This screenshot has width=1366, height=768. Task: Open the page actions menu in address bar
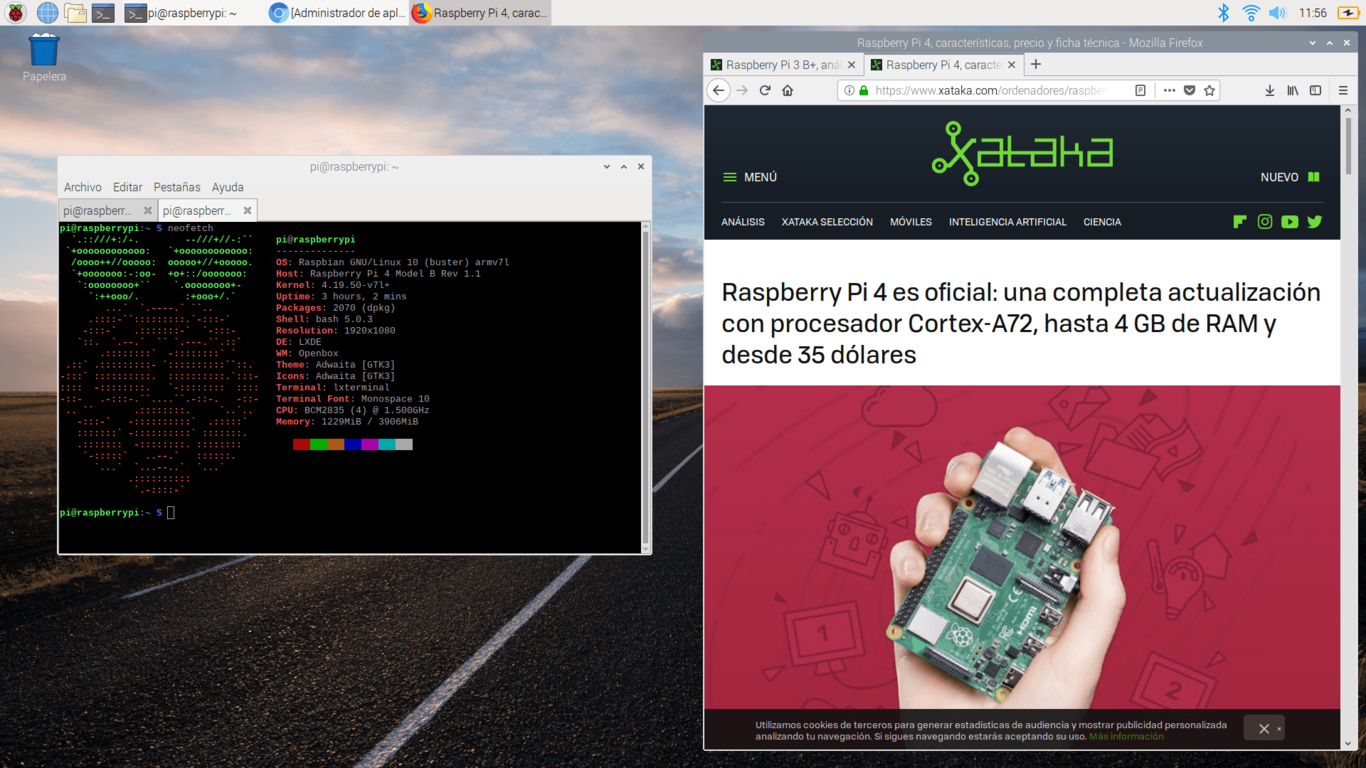(x=1168, y=90)
